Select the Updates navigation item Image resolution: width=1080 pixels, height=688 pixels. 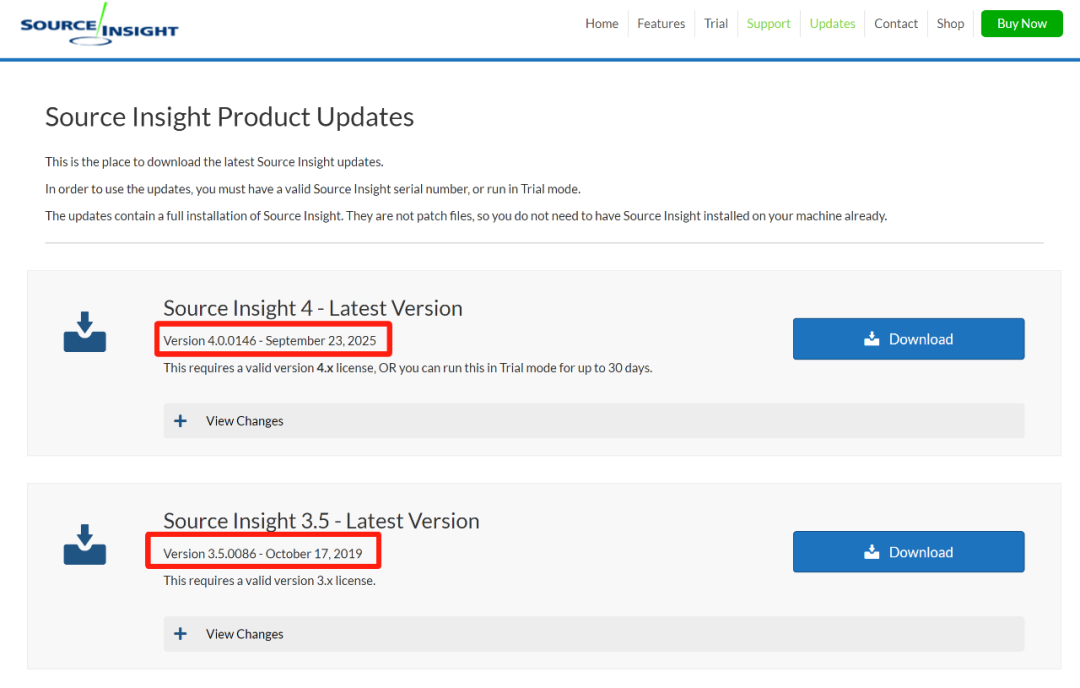click(832, 23)
